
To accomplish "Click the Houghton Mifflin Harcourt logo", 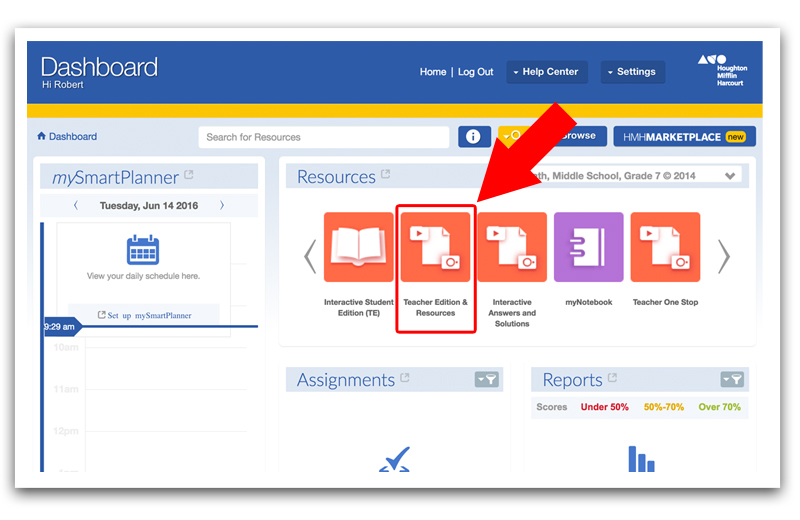I will point(722,70).
